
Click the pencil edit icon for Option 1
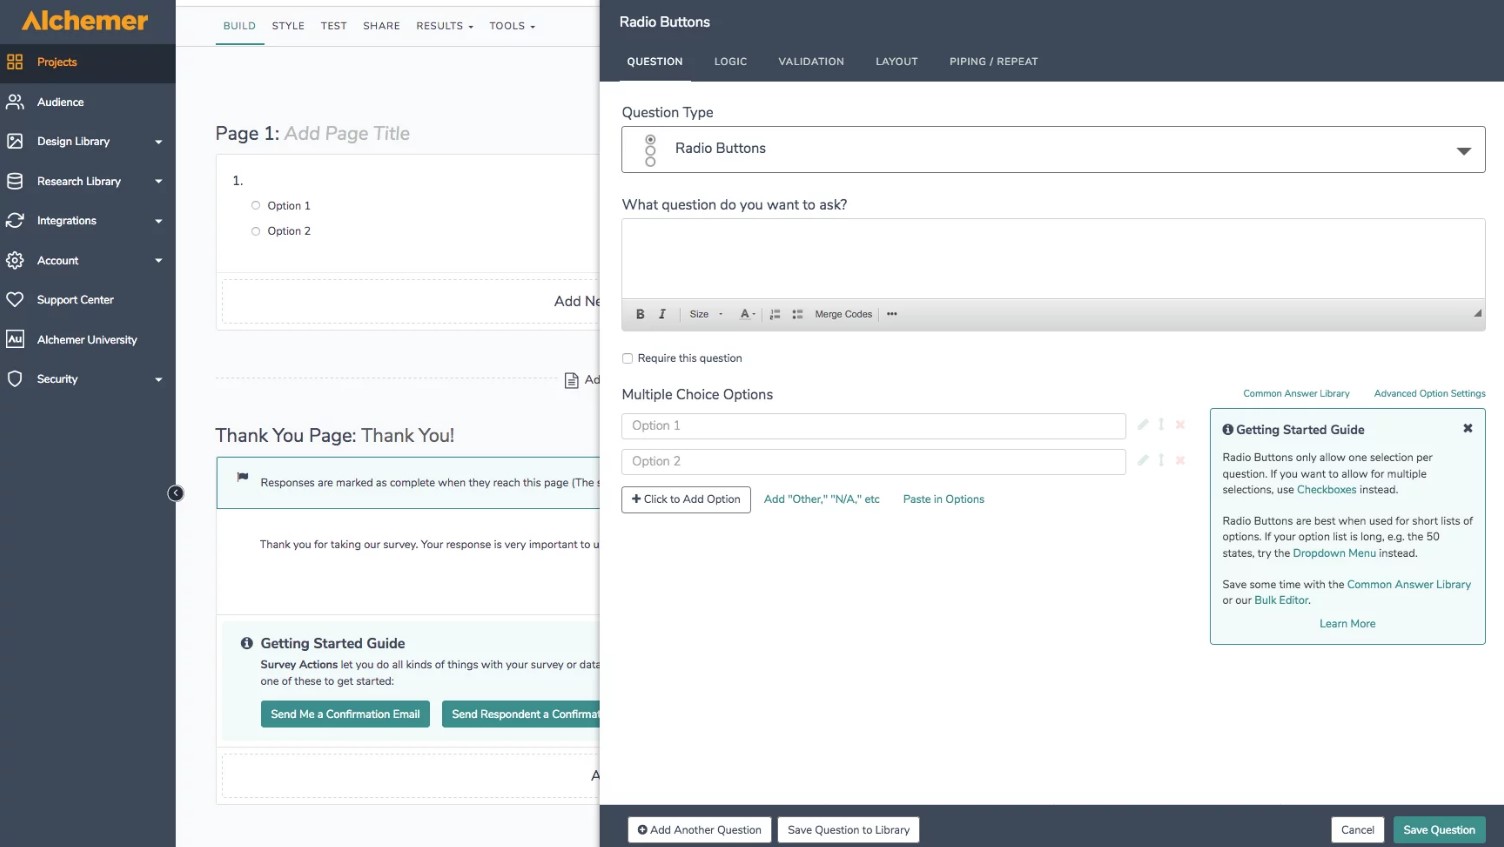pyautogui.click(x=1143, y=425)
